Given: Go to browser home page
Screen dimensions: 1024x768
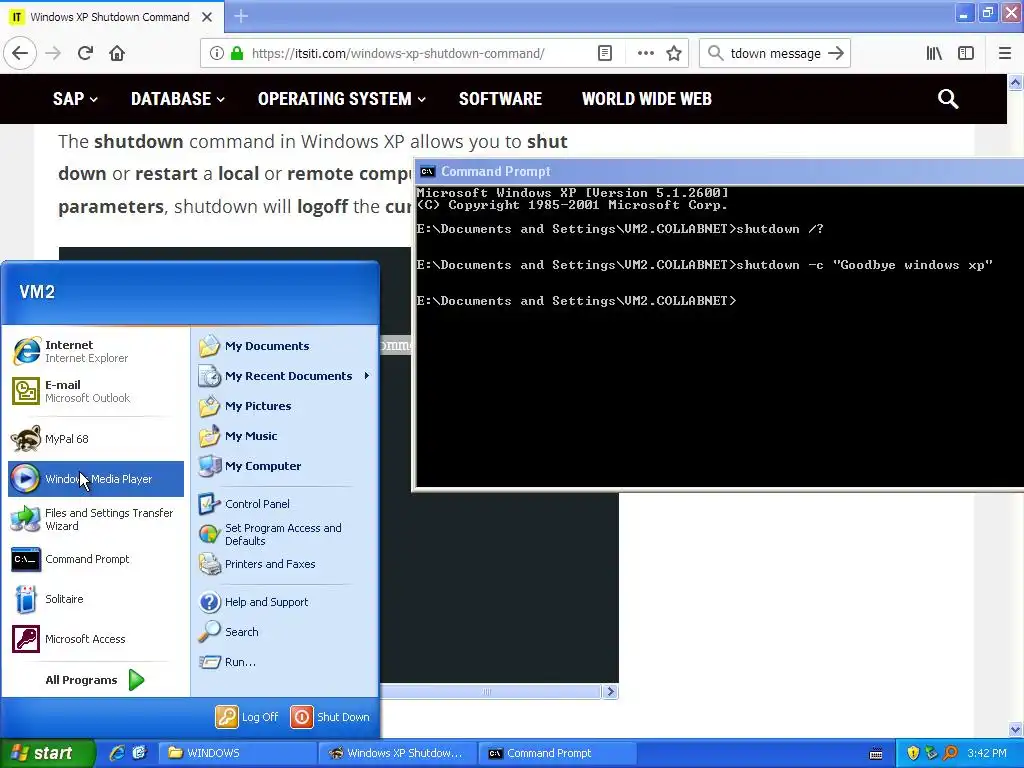Looking at the screenshot, I should tap(117, 53).
